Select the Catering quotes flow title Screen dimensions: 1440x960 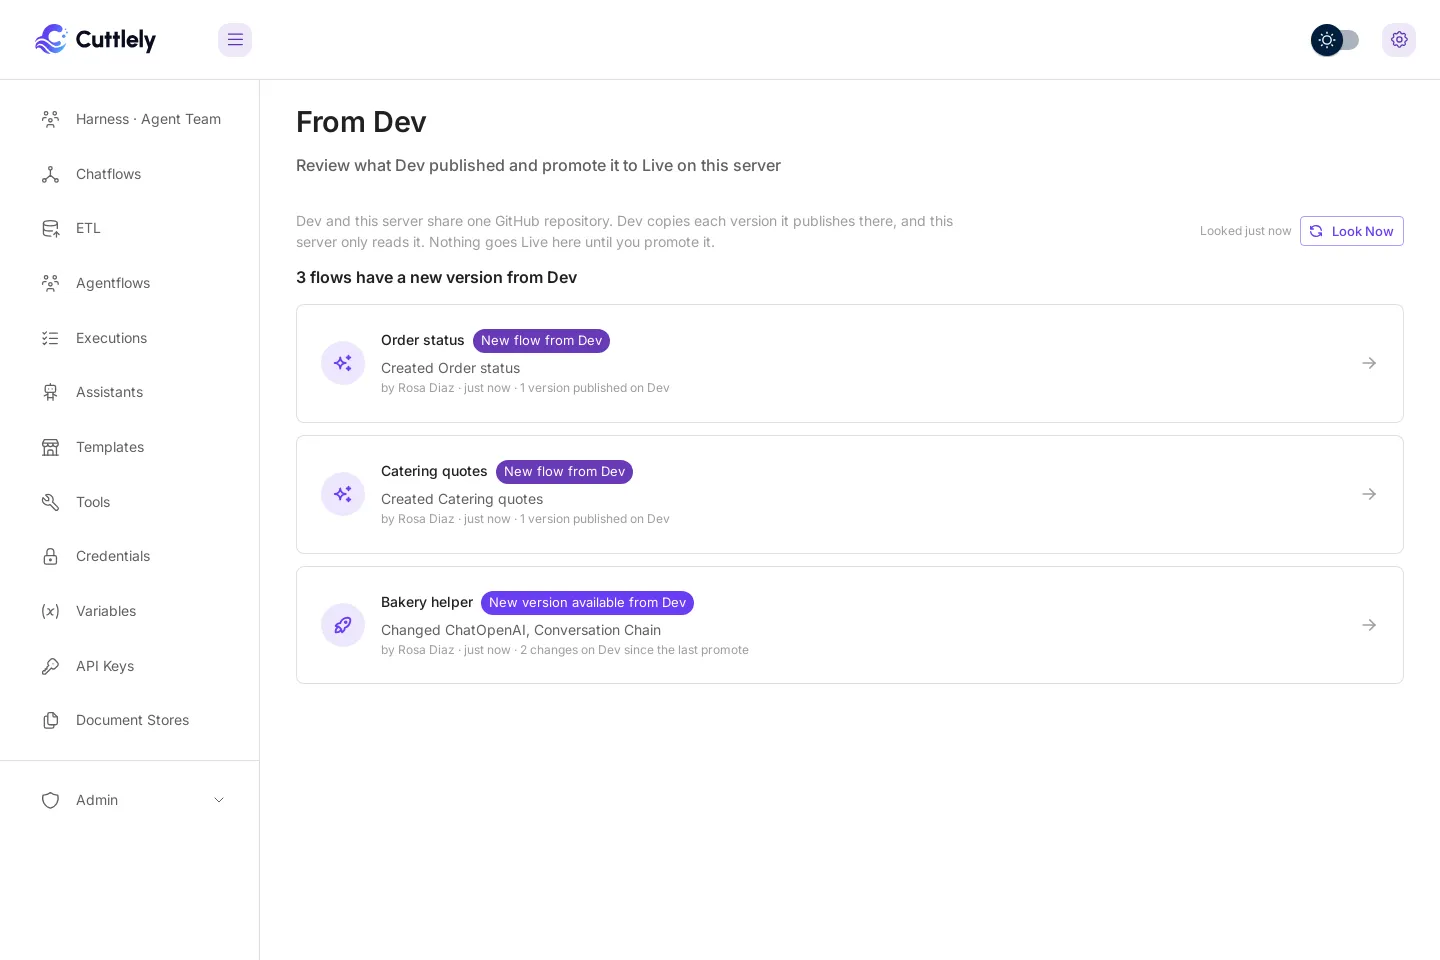point(434,471)
